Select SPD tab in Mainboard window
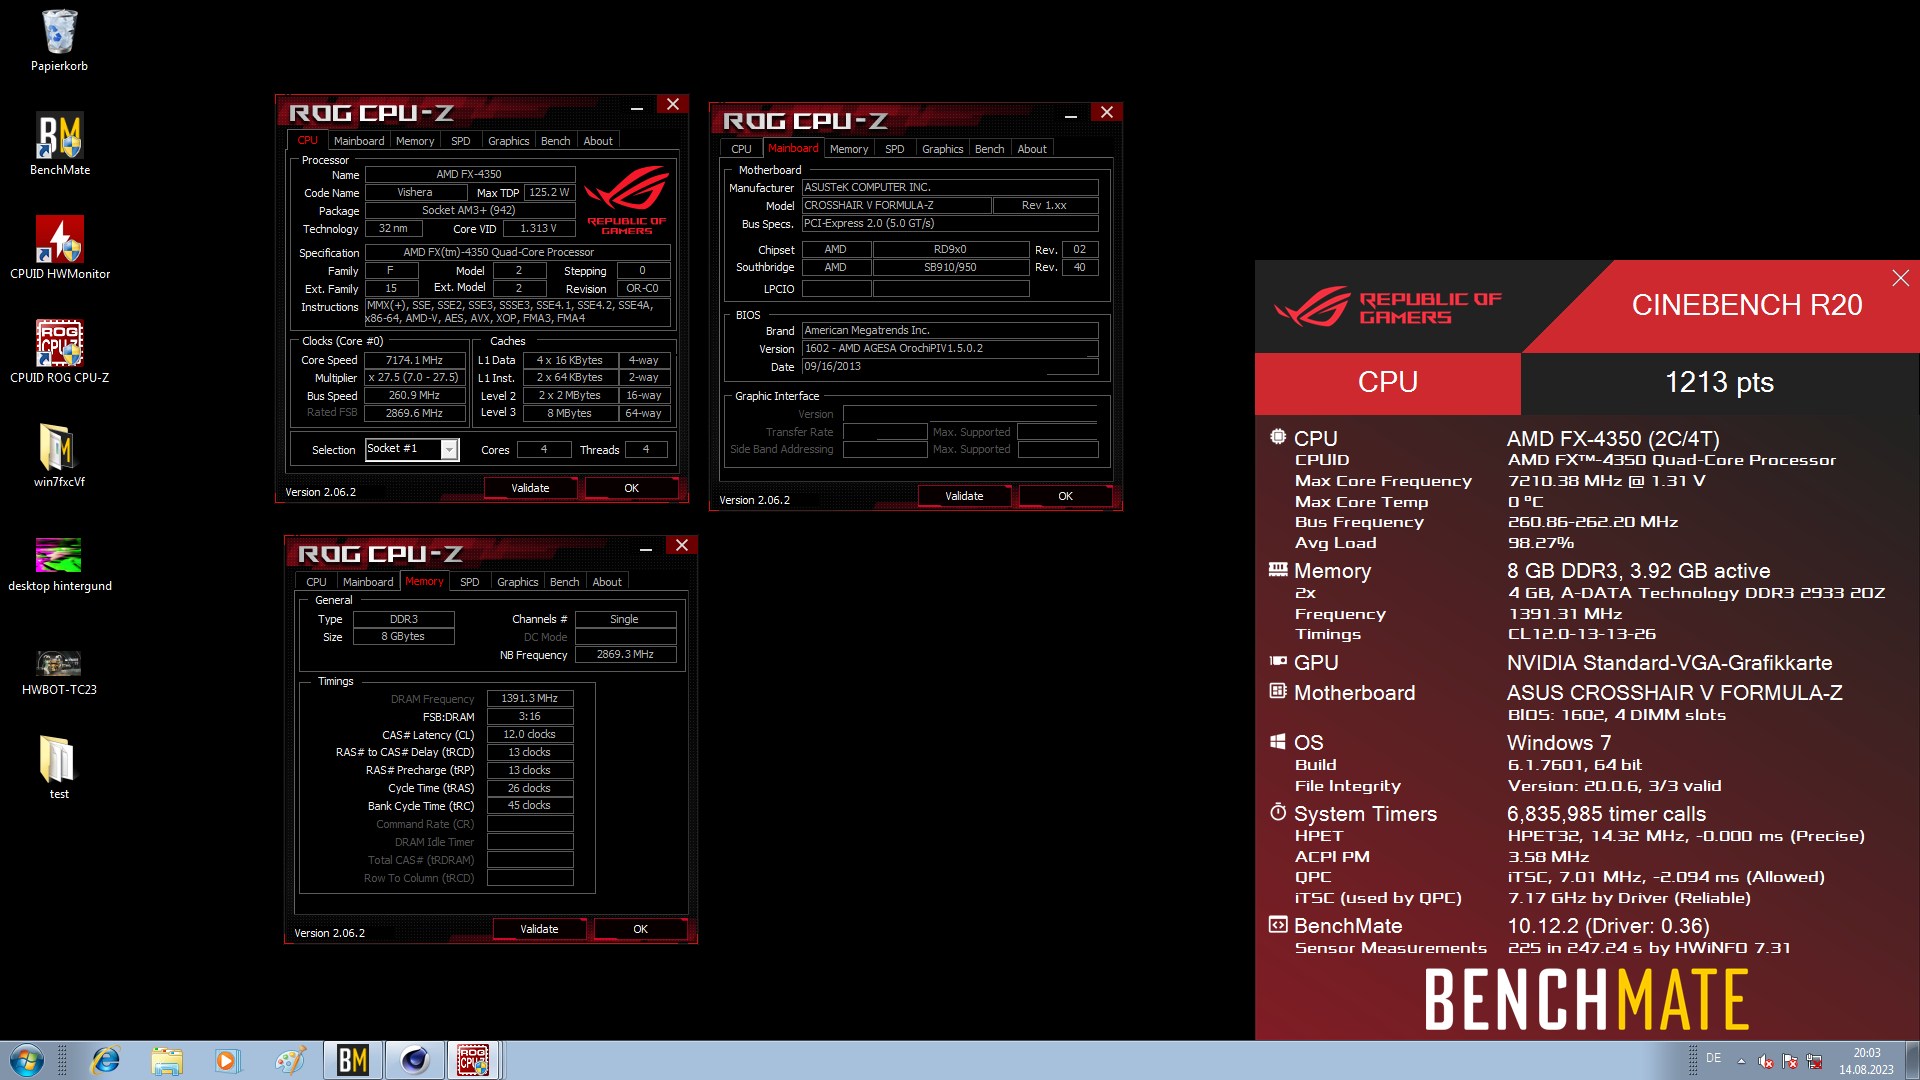Viewport: 1920px width, 1080px height. [894, 149]
